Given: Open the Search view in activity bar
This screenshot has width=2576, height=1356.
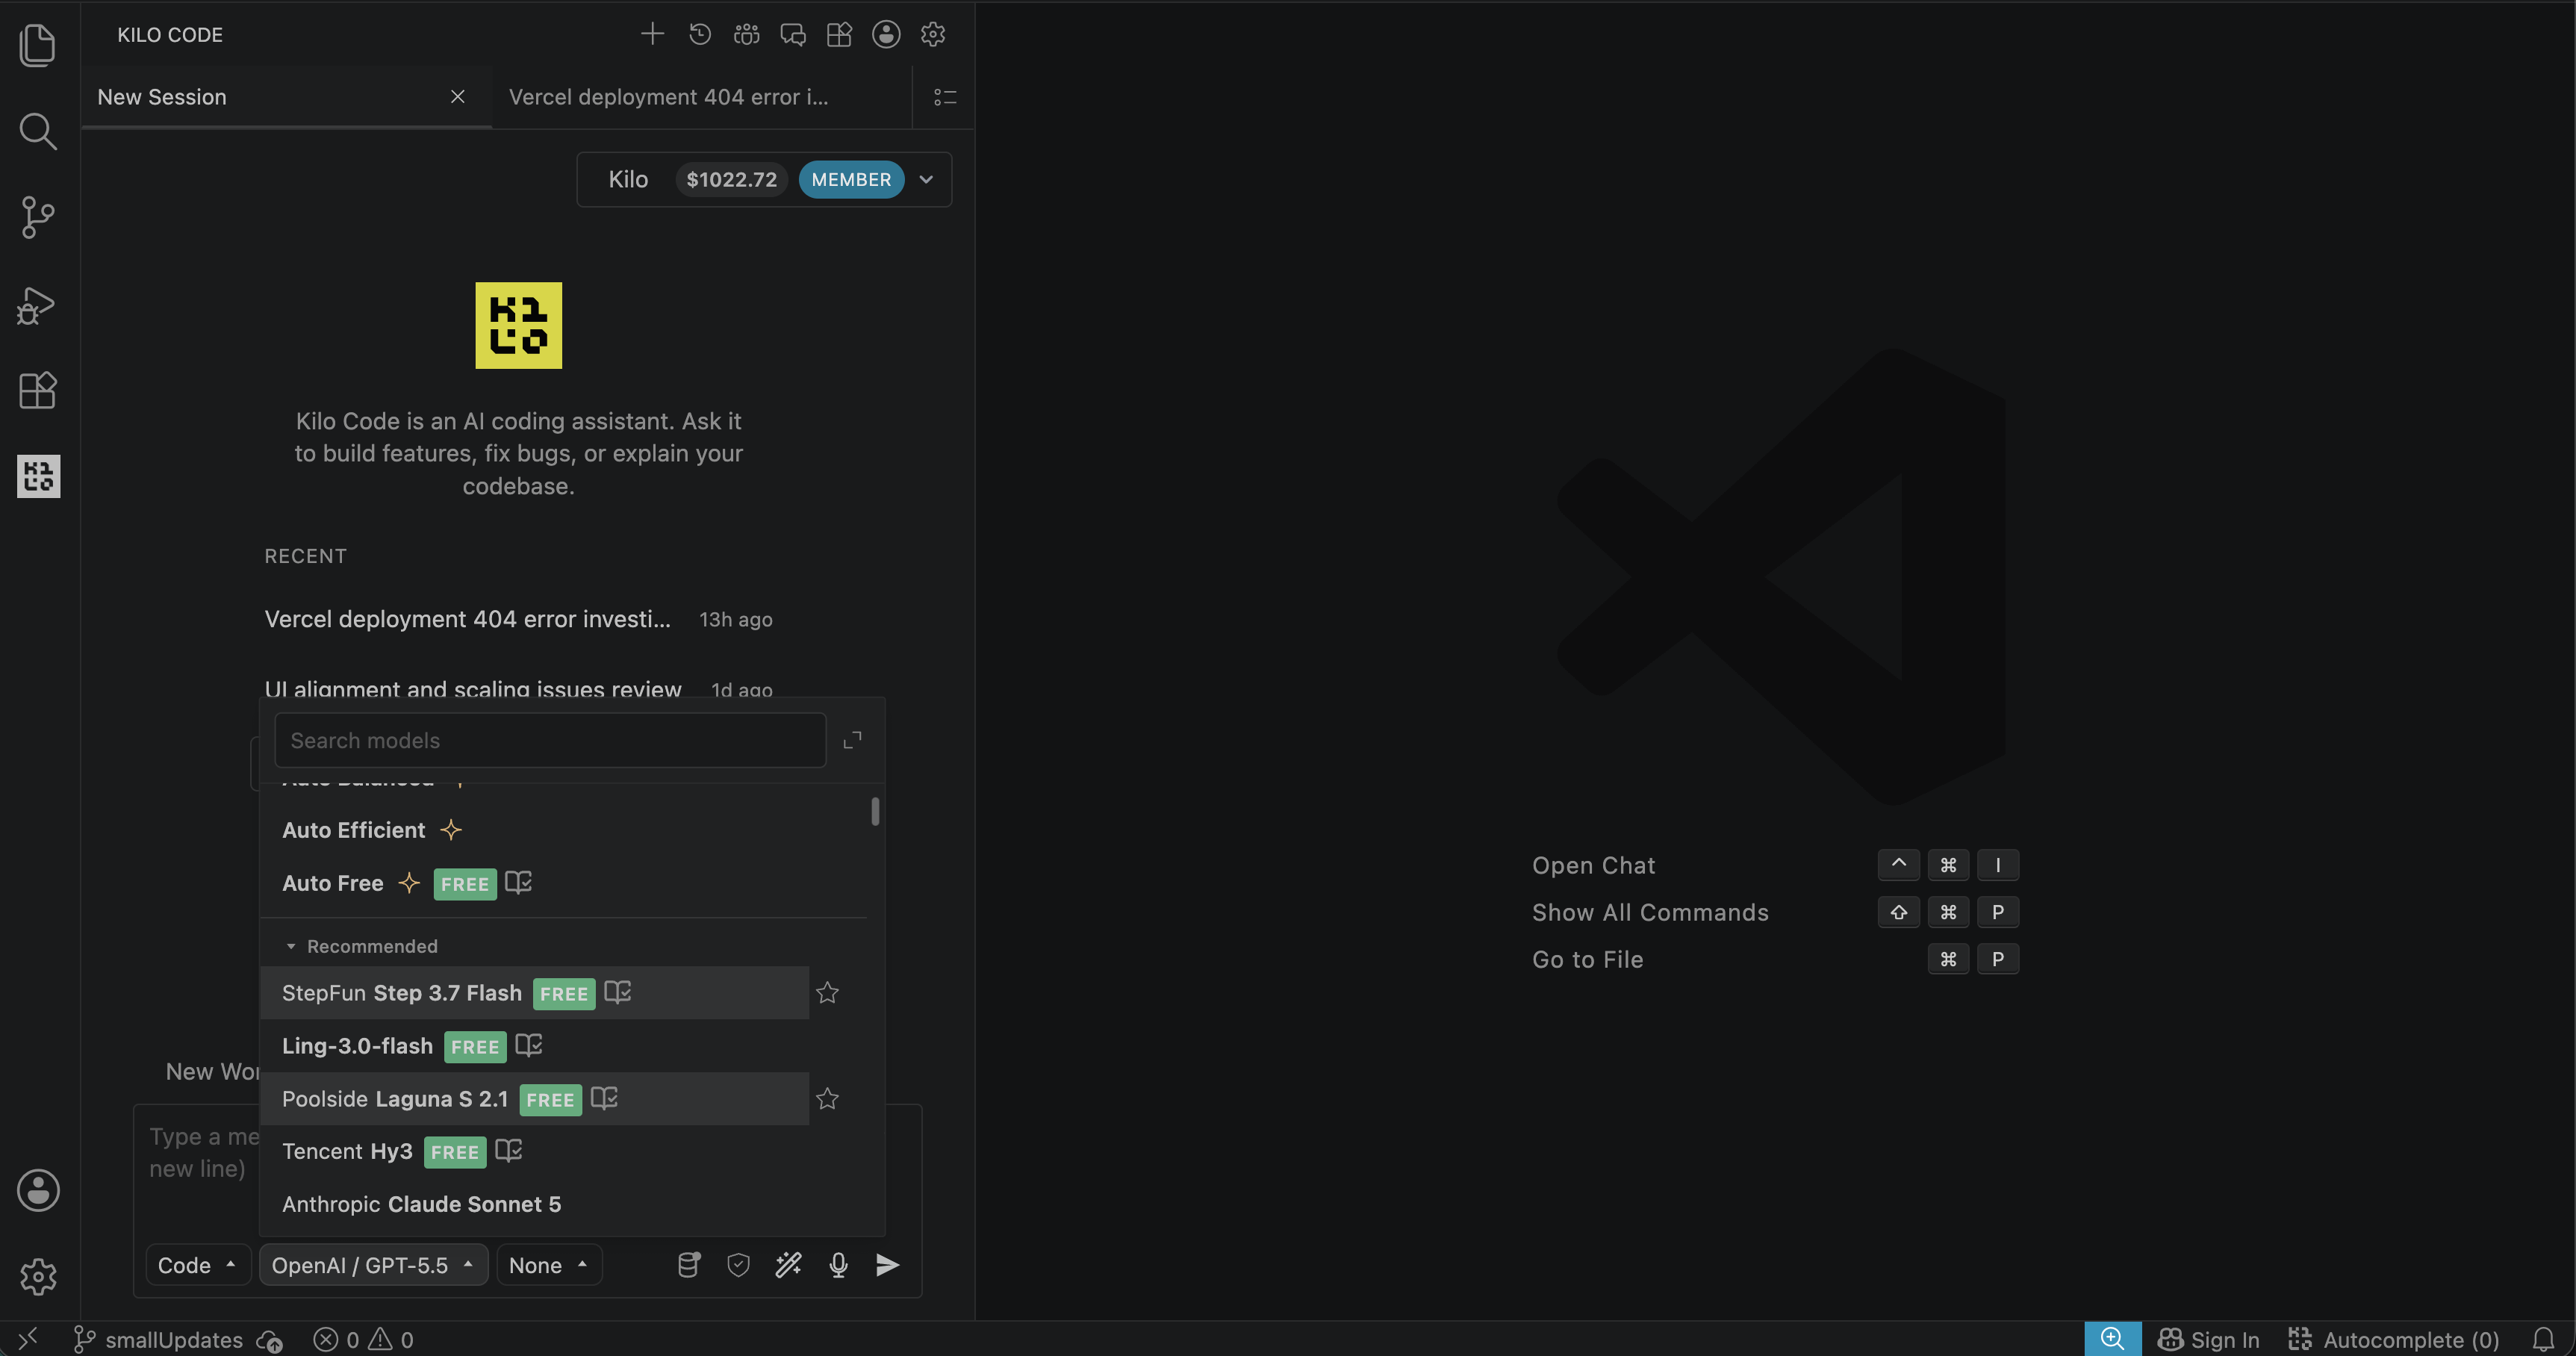Looking at the screenshot, I should pyautogui.click(x=38, y=131).
